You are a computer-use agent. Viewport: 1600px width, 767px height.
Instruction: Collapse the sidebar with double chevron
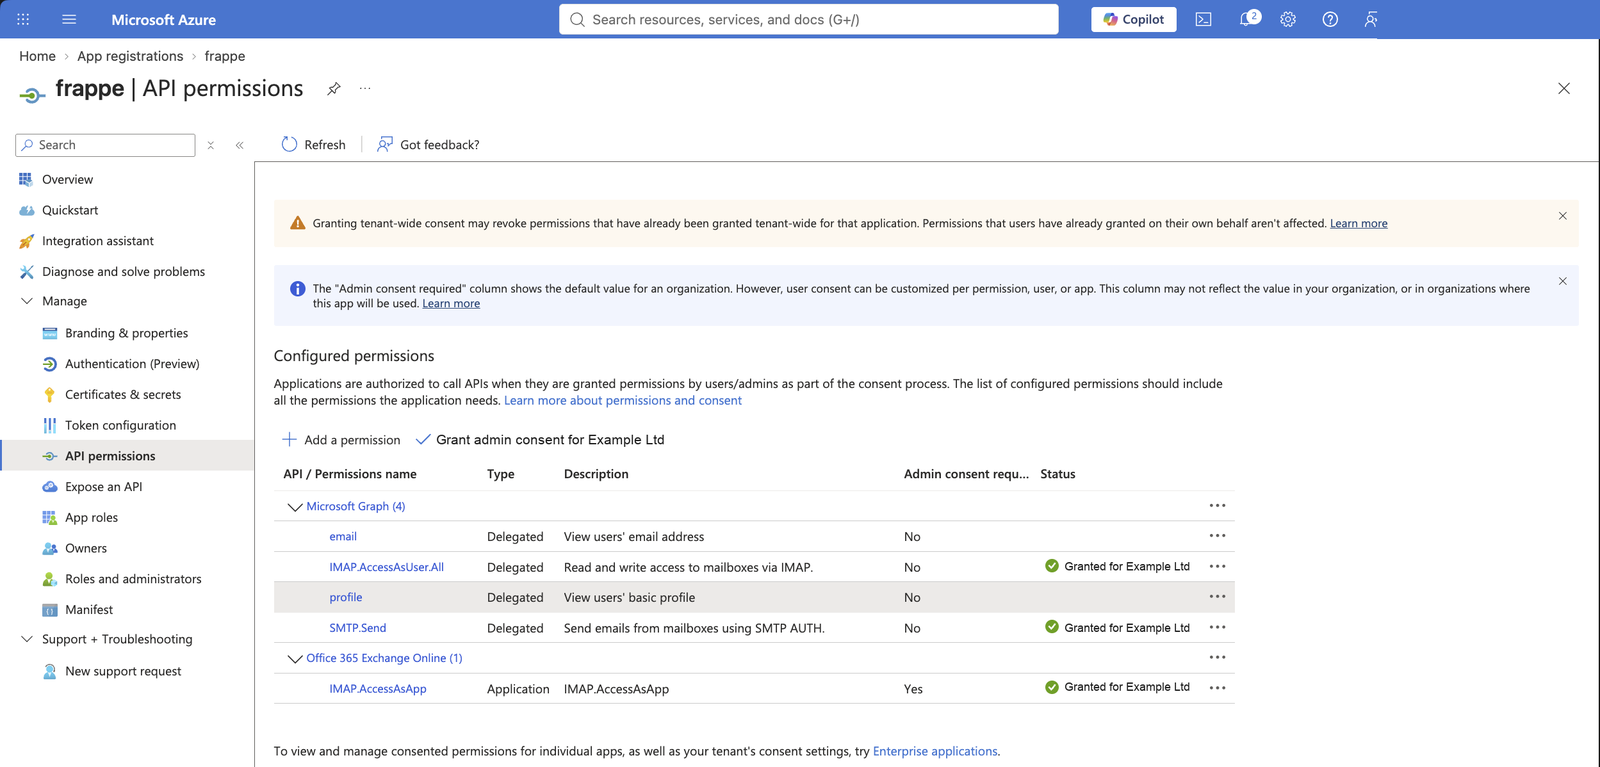pyautogui.click(x=240, y=145)
